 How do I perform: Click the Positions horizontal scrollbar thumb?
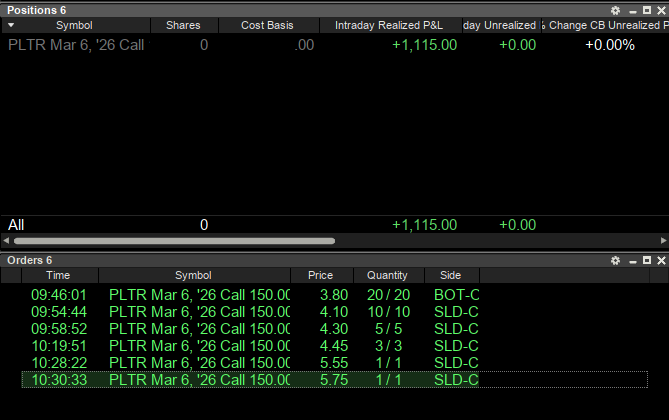(x=174, y=241)
